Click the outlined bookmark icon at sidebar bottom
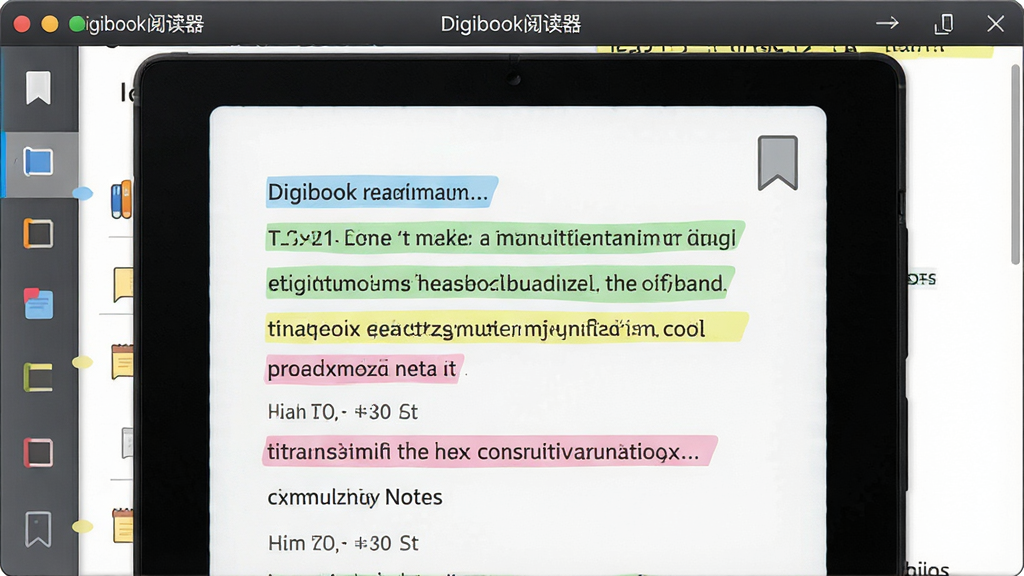 [38, 529]
